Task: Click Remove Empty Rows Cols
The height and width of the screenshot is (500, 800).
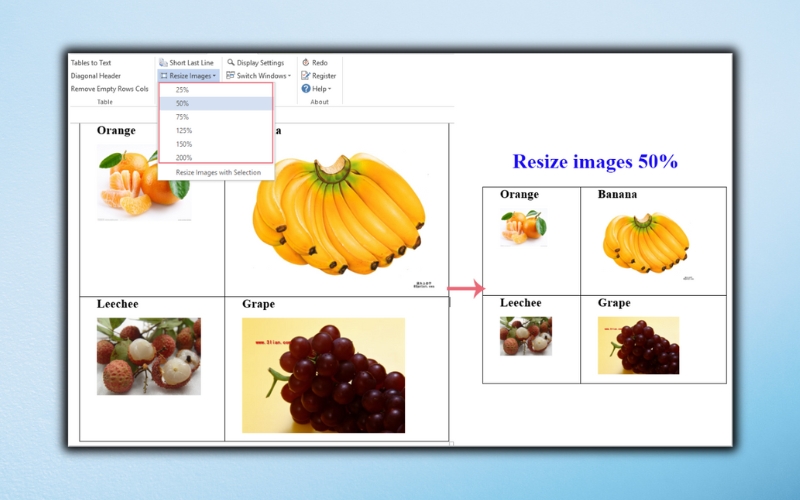Action: coord(110,89)
